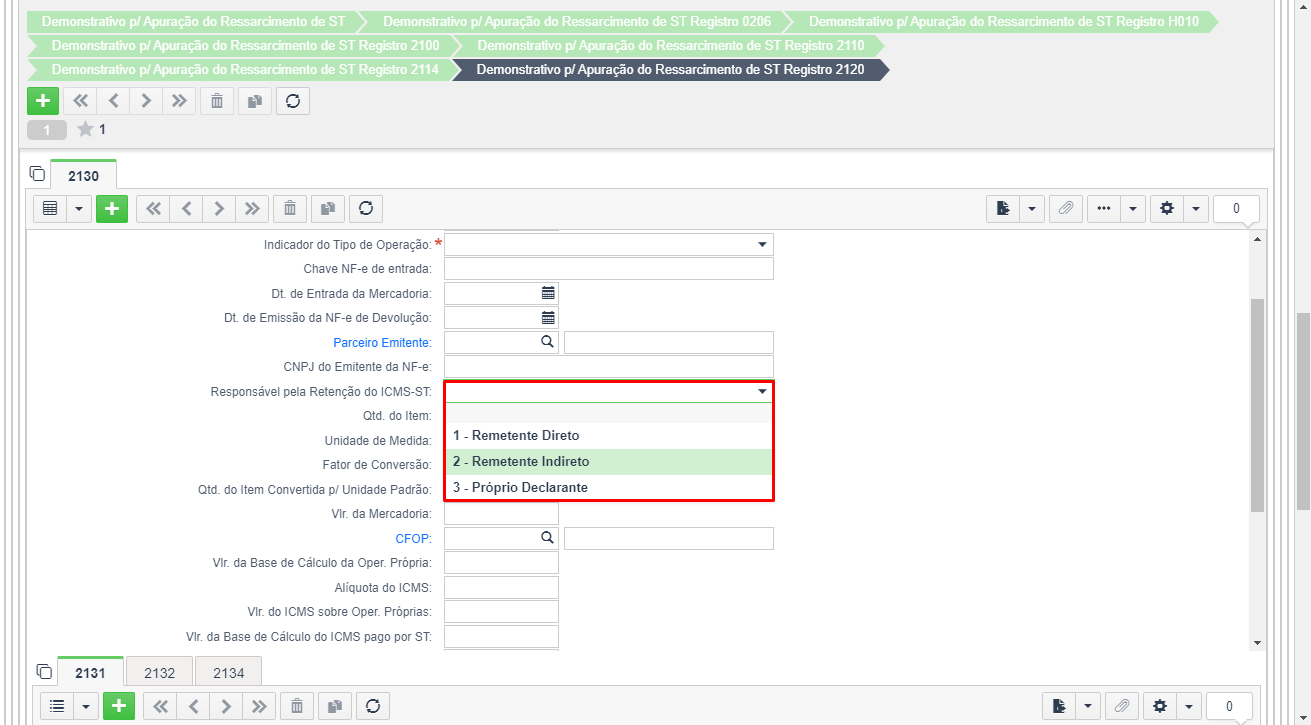Expand view mode arrow in tab 2130 toolbar
1311x725 pixels.
[79, 208]
